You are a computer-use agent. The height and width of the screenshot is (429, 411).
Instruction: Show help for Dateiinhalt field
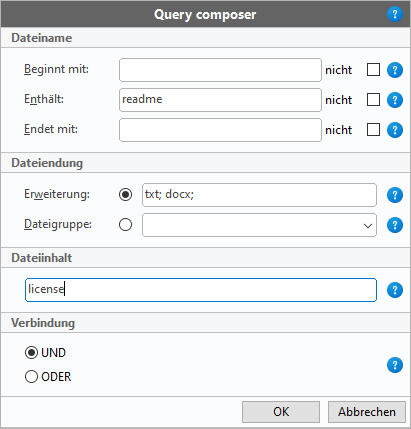tap(395, 290)
